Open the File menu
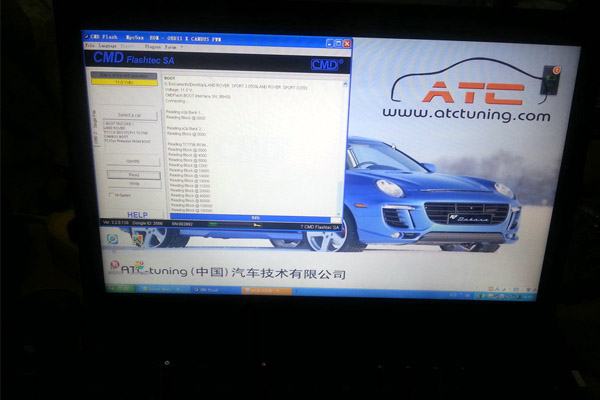 coord(90,45)
